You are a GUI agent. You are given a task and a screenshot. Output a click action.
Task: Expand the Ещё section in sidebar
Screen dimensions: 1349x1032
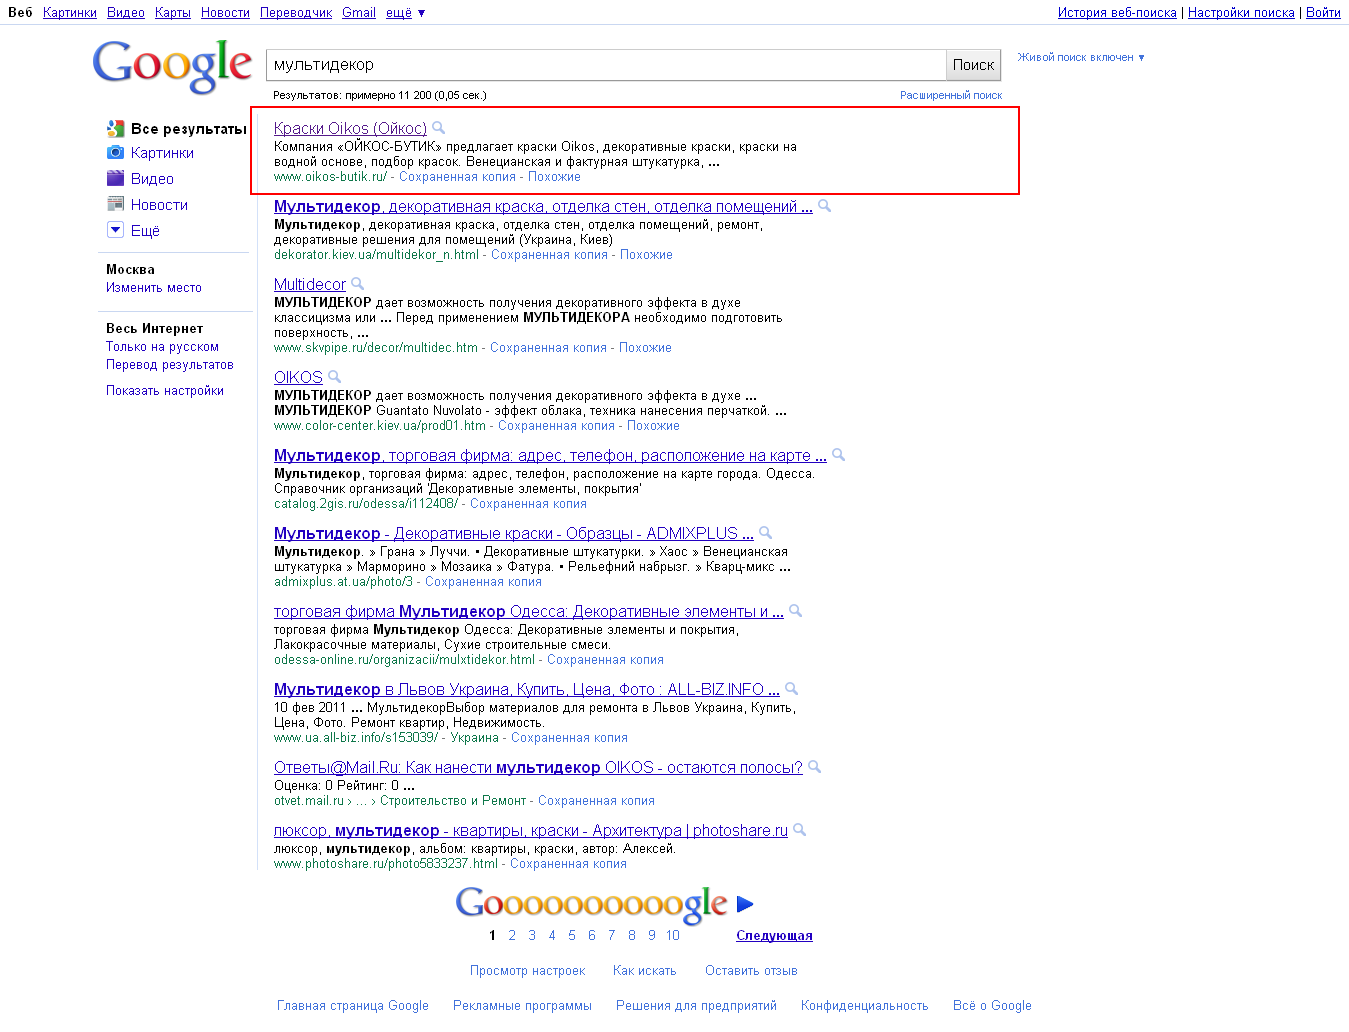tap(116, 229)
